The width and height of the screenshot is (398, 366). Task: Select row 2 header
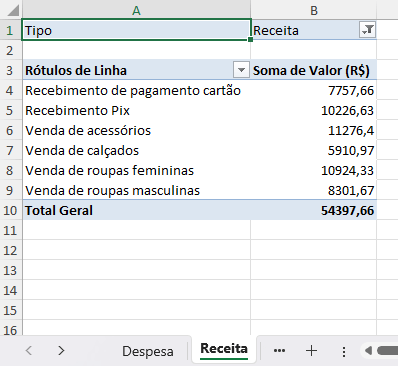[10, 50]
